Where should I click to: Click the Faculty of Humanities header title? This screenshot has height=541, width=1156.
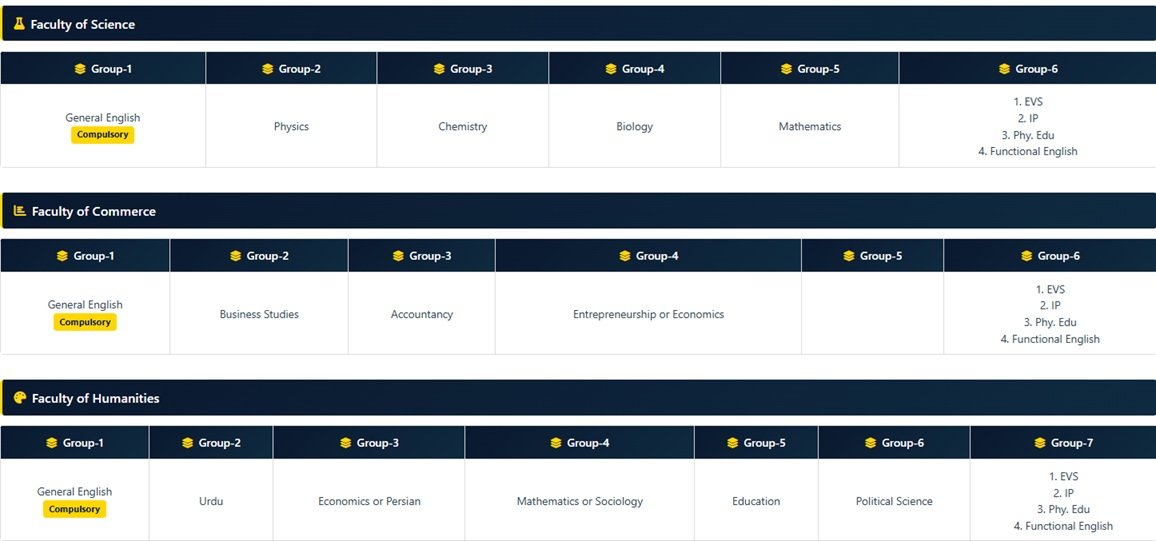[95, 398]
